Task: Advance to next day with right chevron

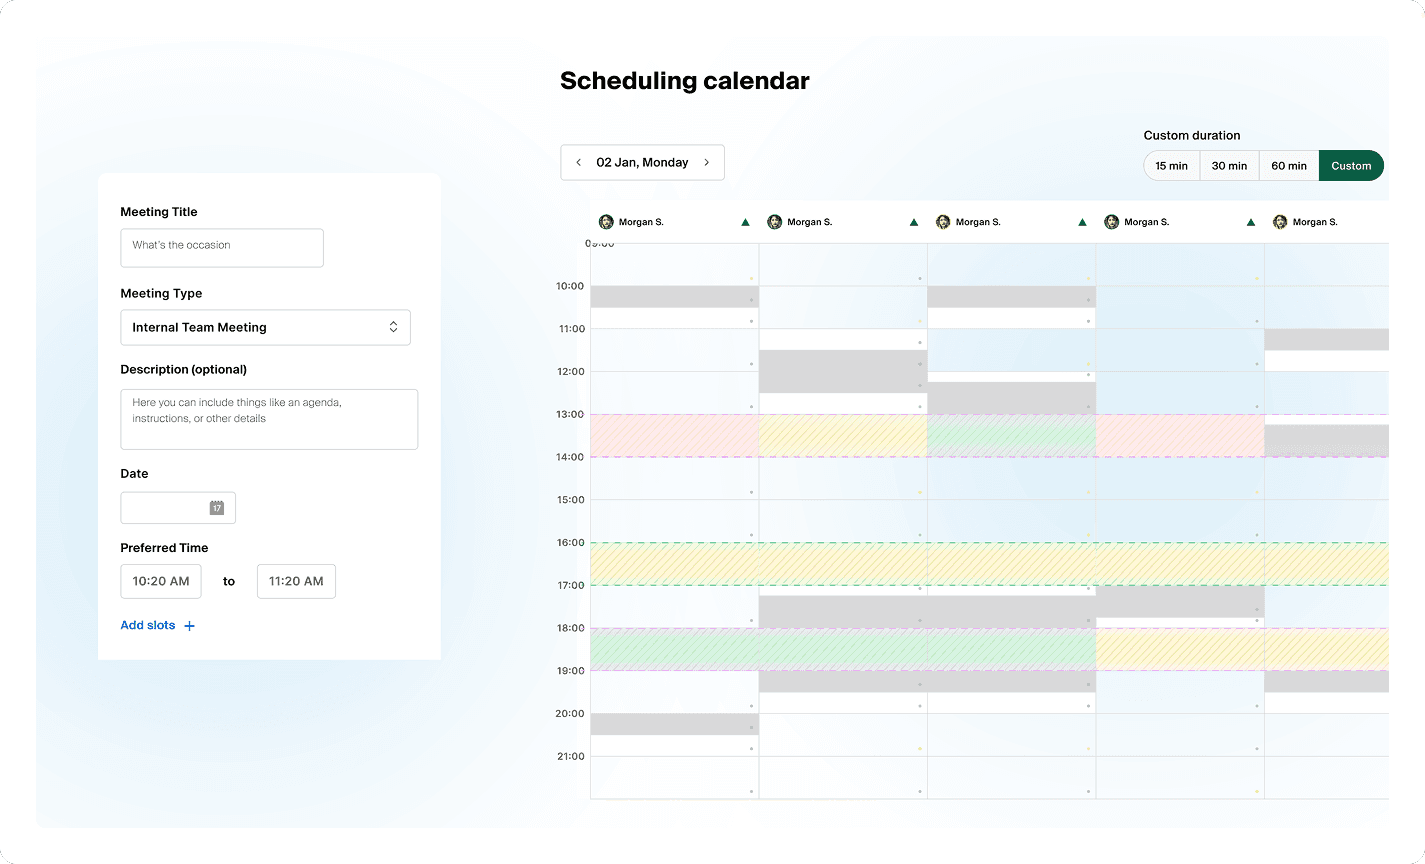Action: pyautogui.click(x=707, y=162)
